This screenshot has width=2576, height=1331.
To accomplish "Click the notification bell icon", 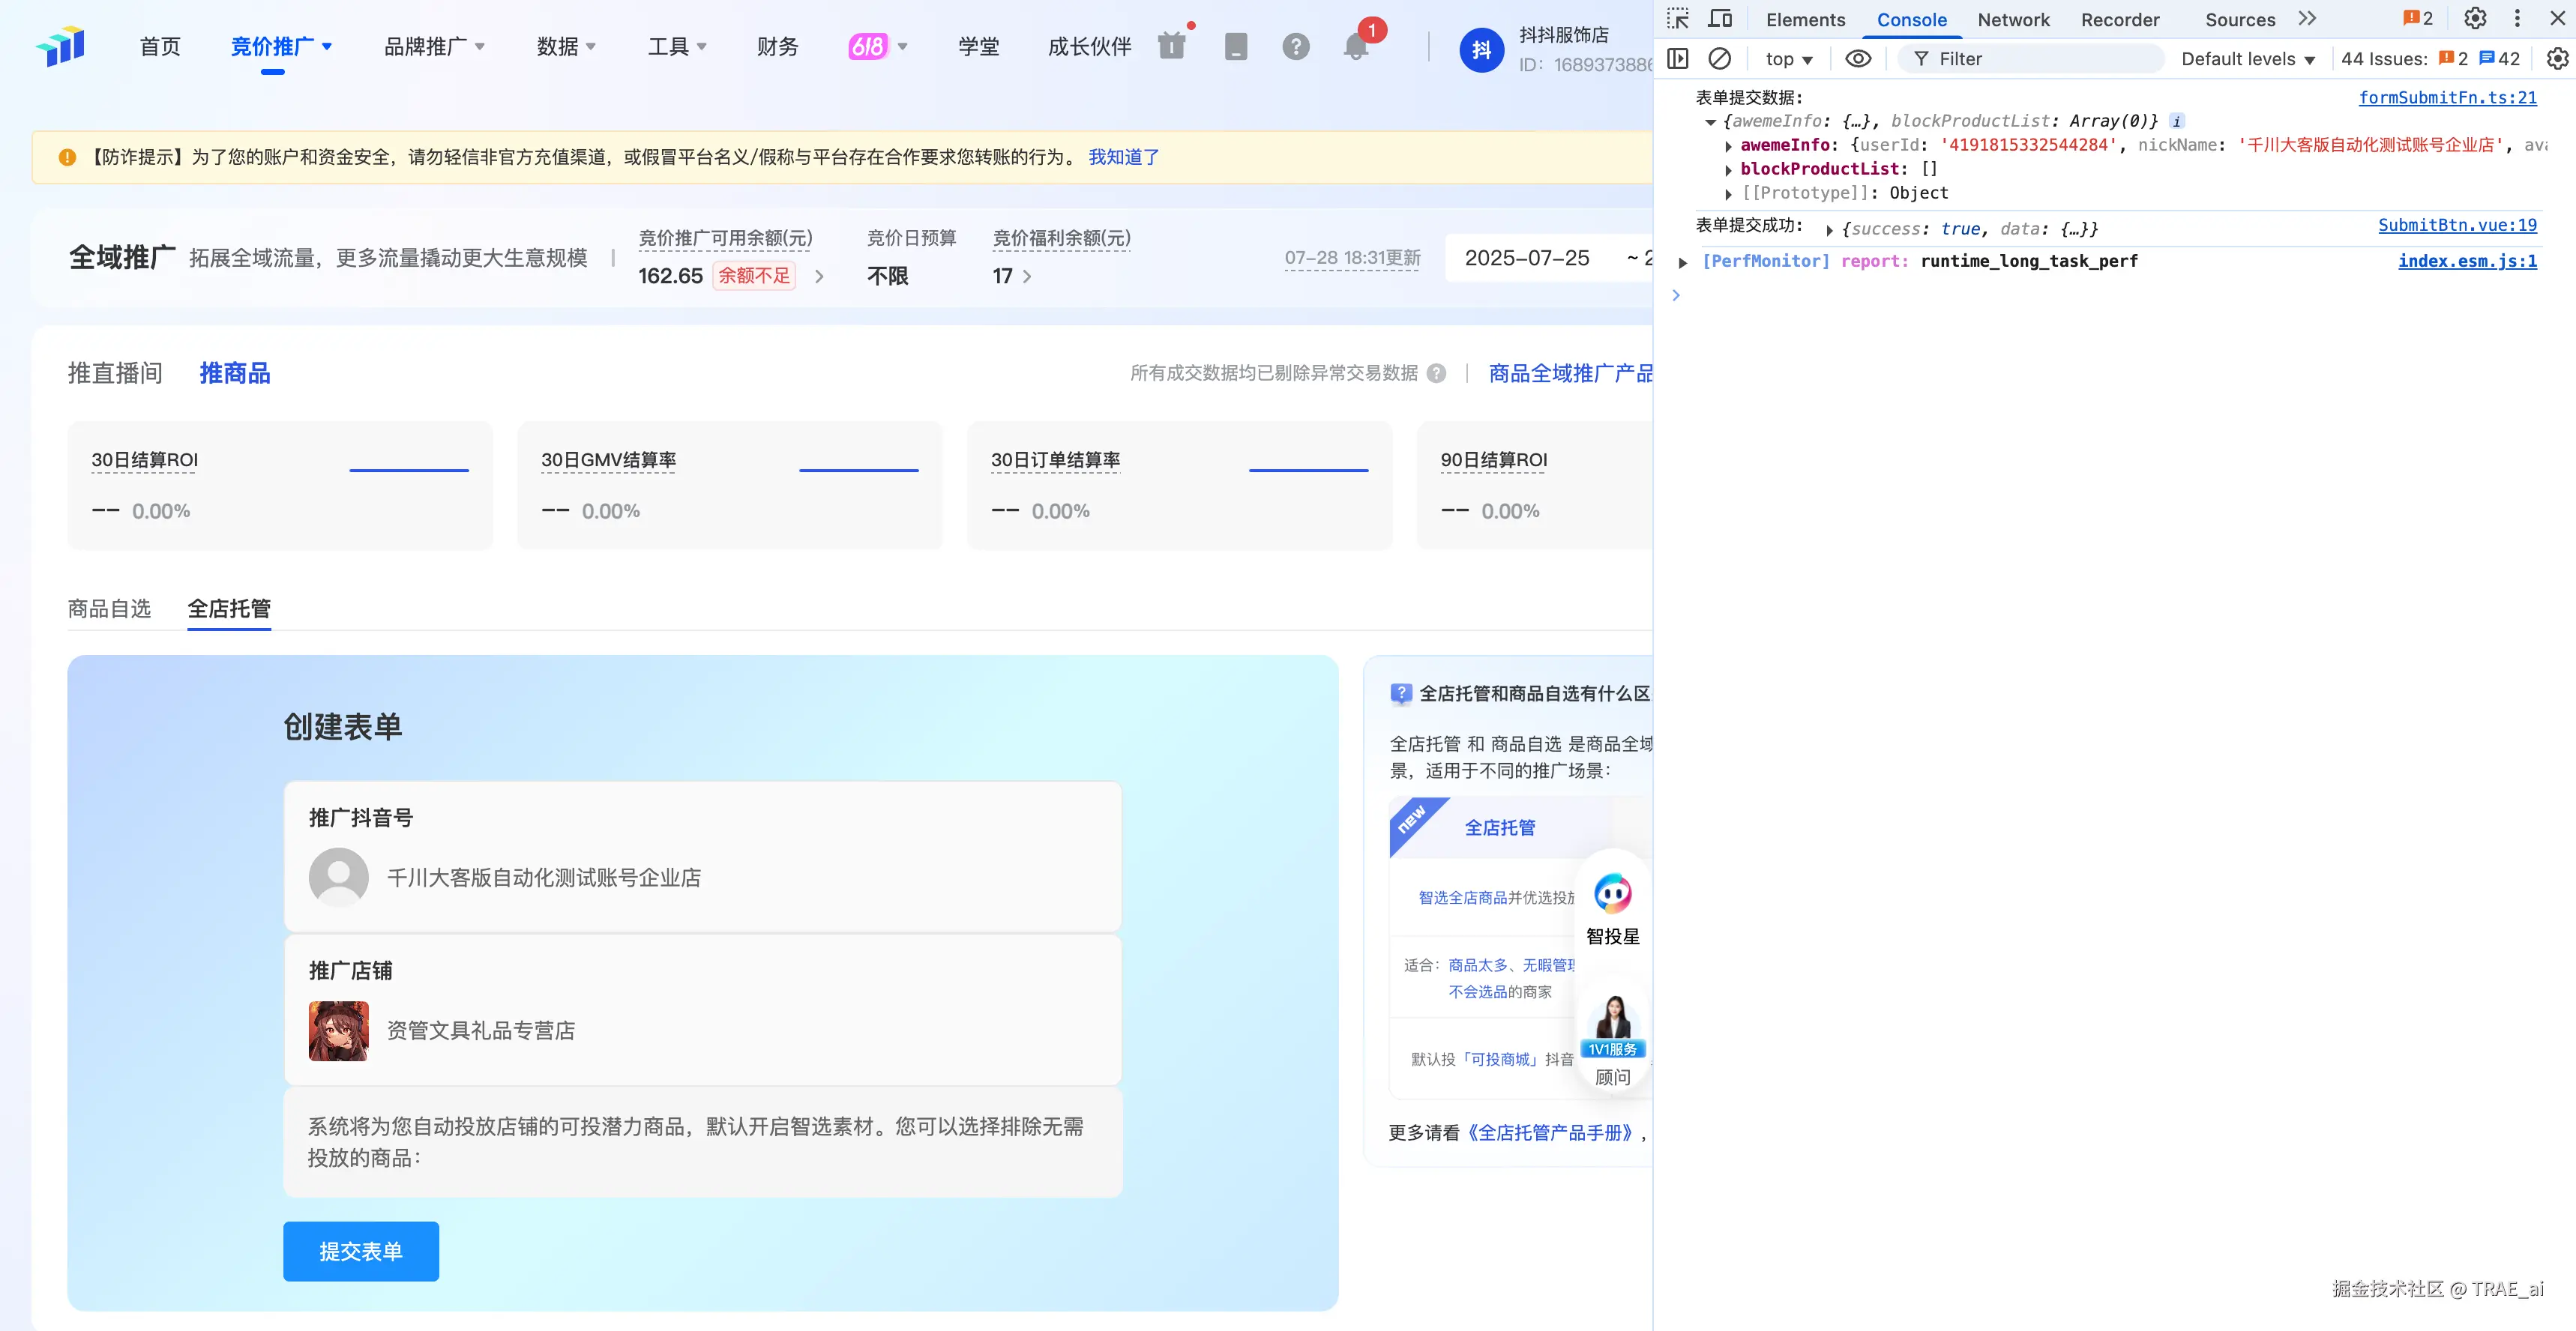I will coord(1356,46).
